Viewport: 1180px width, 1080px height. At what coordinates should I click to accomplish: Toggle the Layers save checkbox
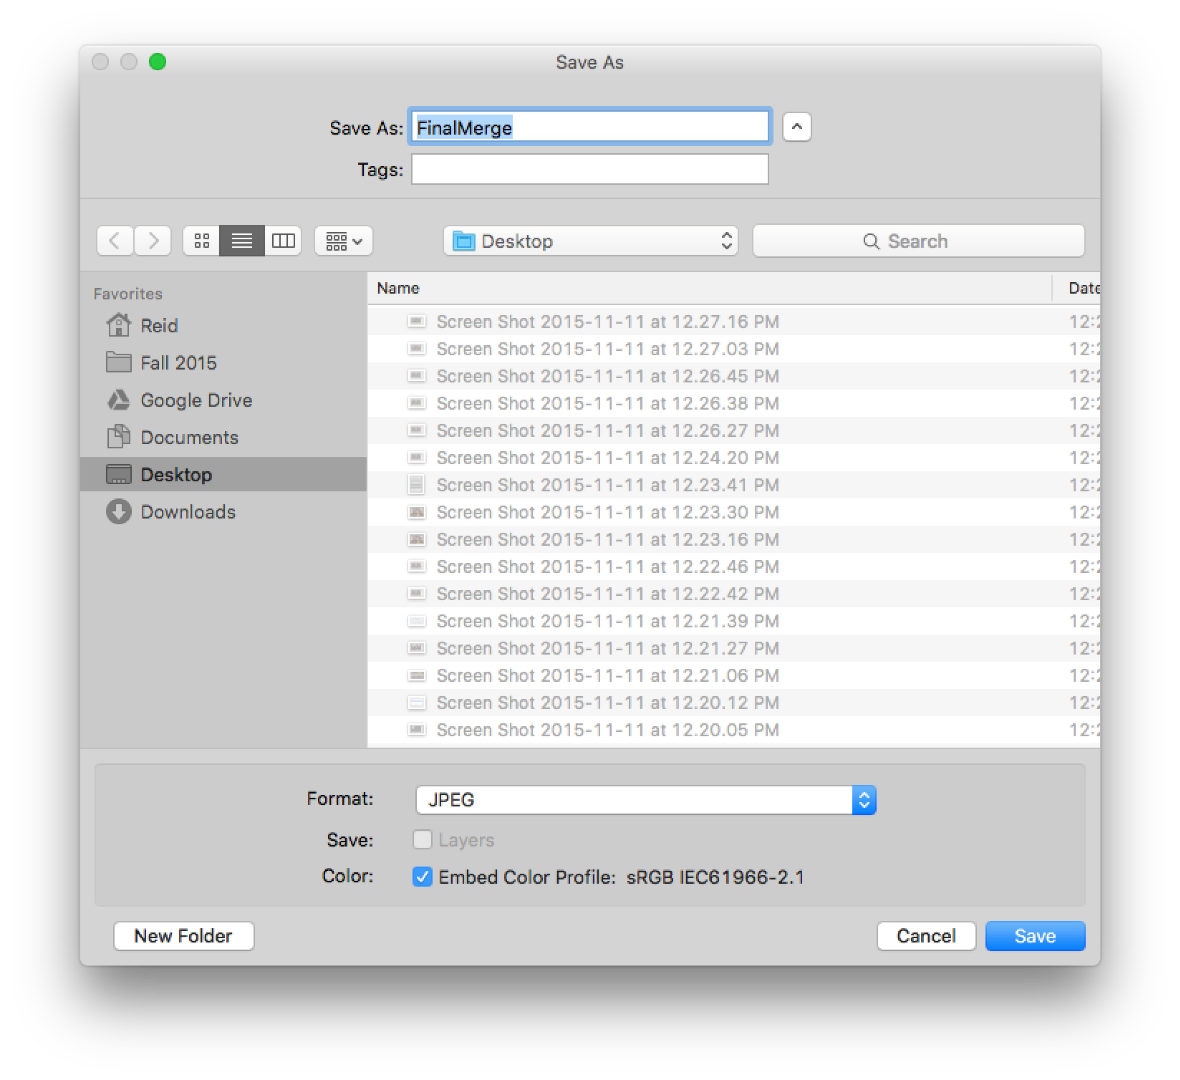point(422,839)
